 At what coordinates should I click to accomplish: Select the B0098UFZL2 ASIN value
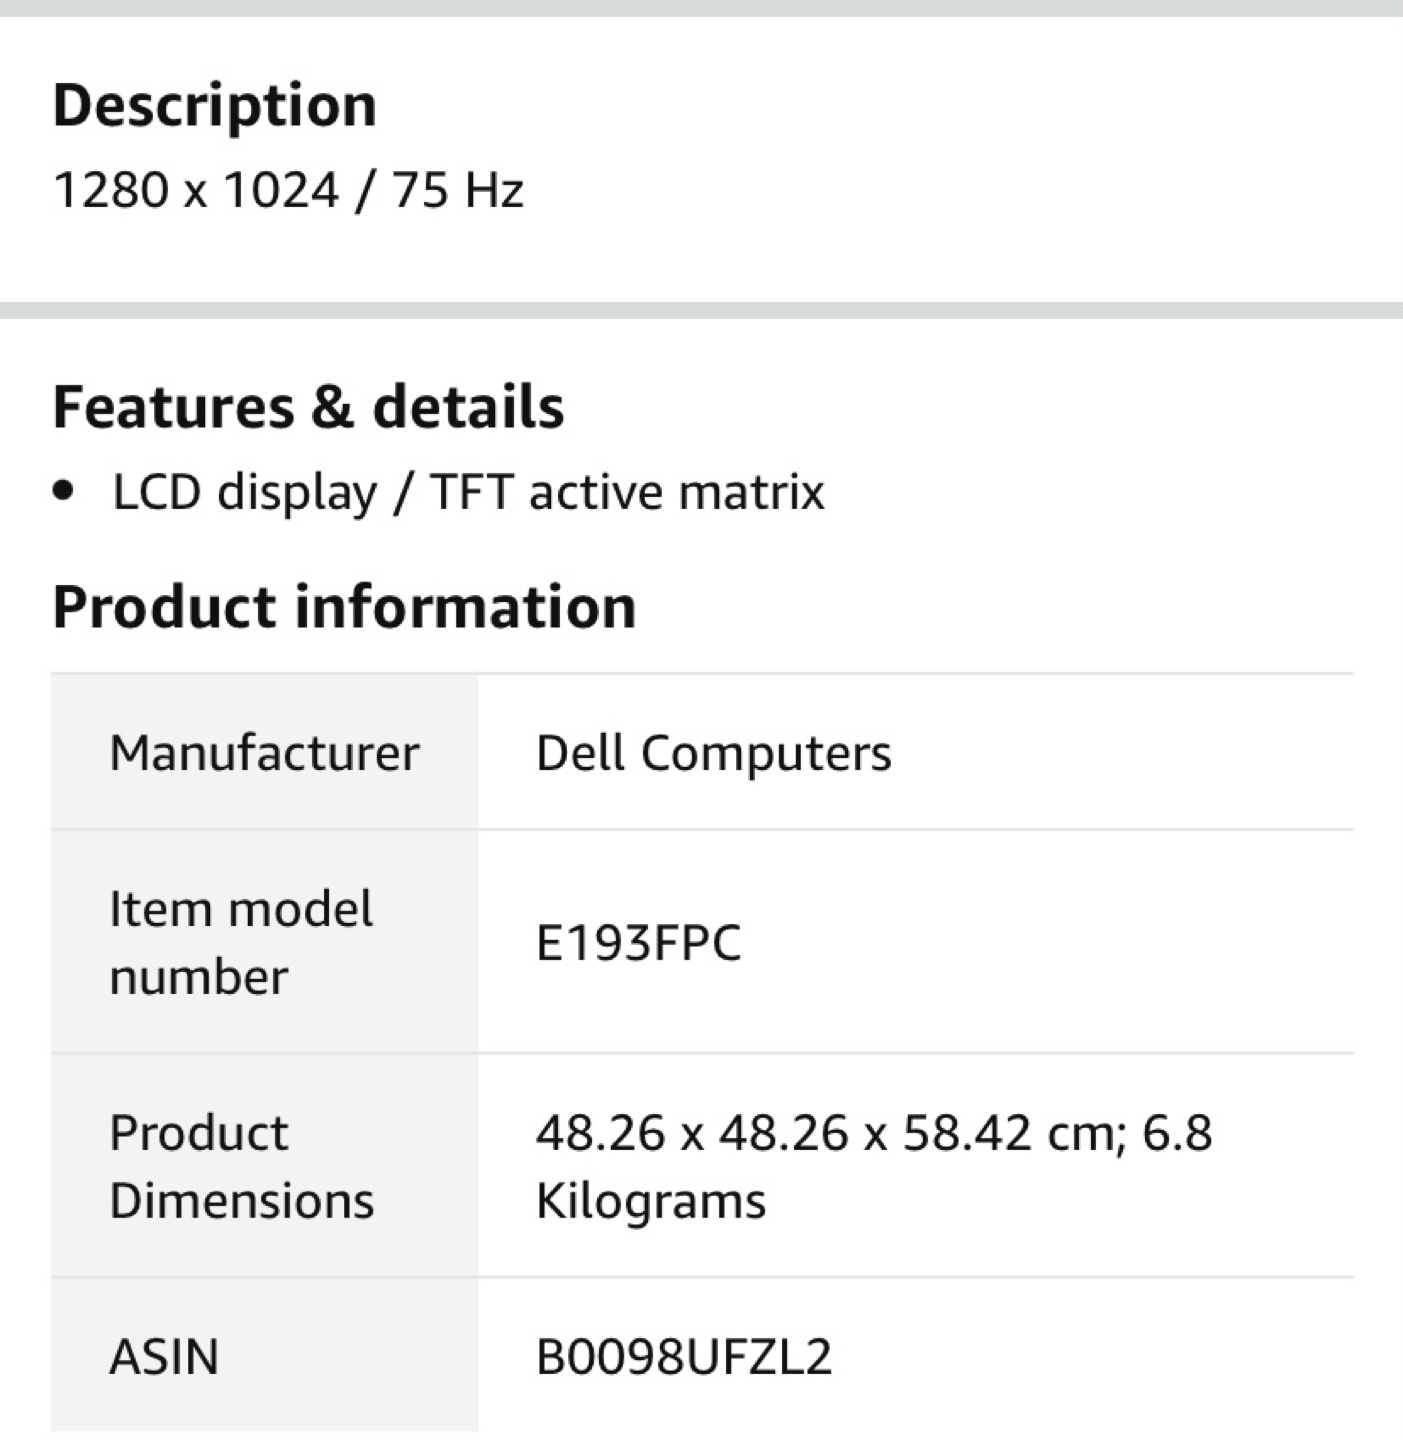684,1357
